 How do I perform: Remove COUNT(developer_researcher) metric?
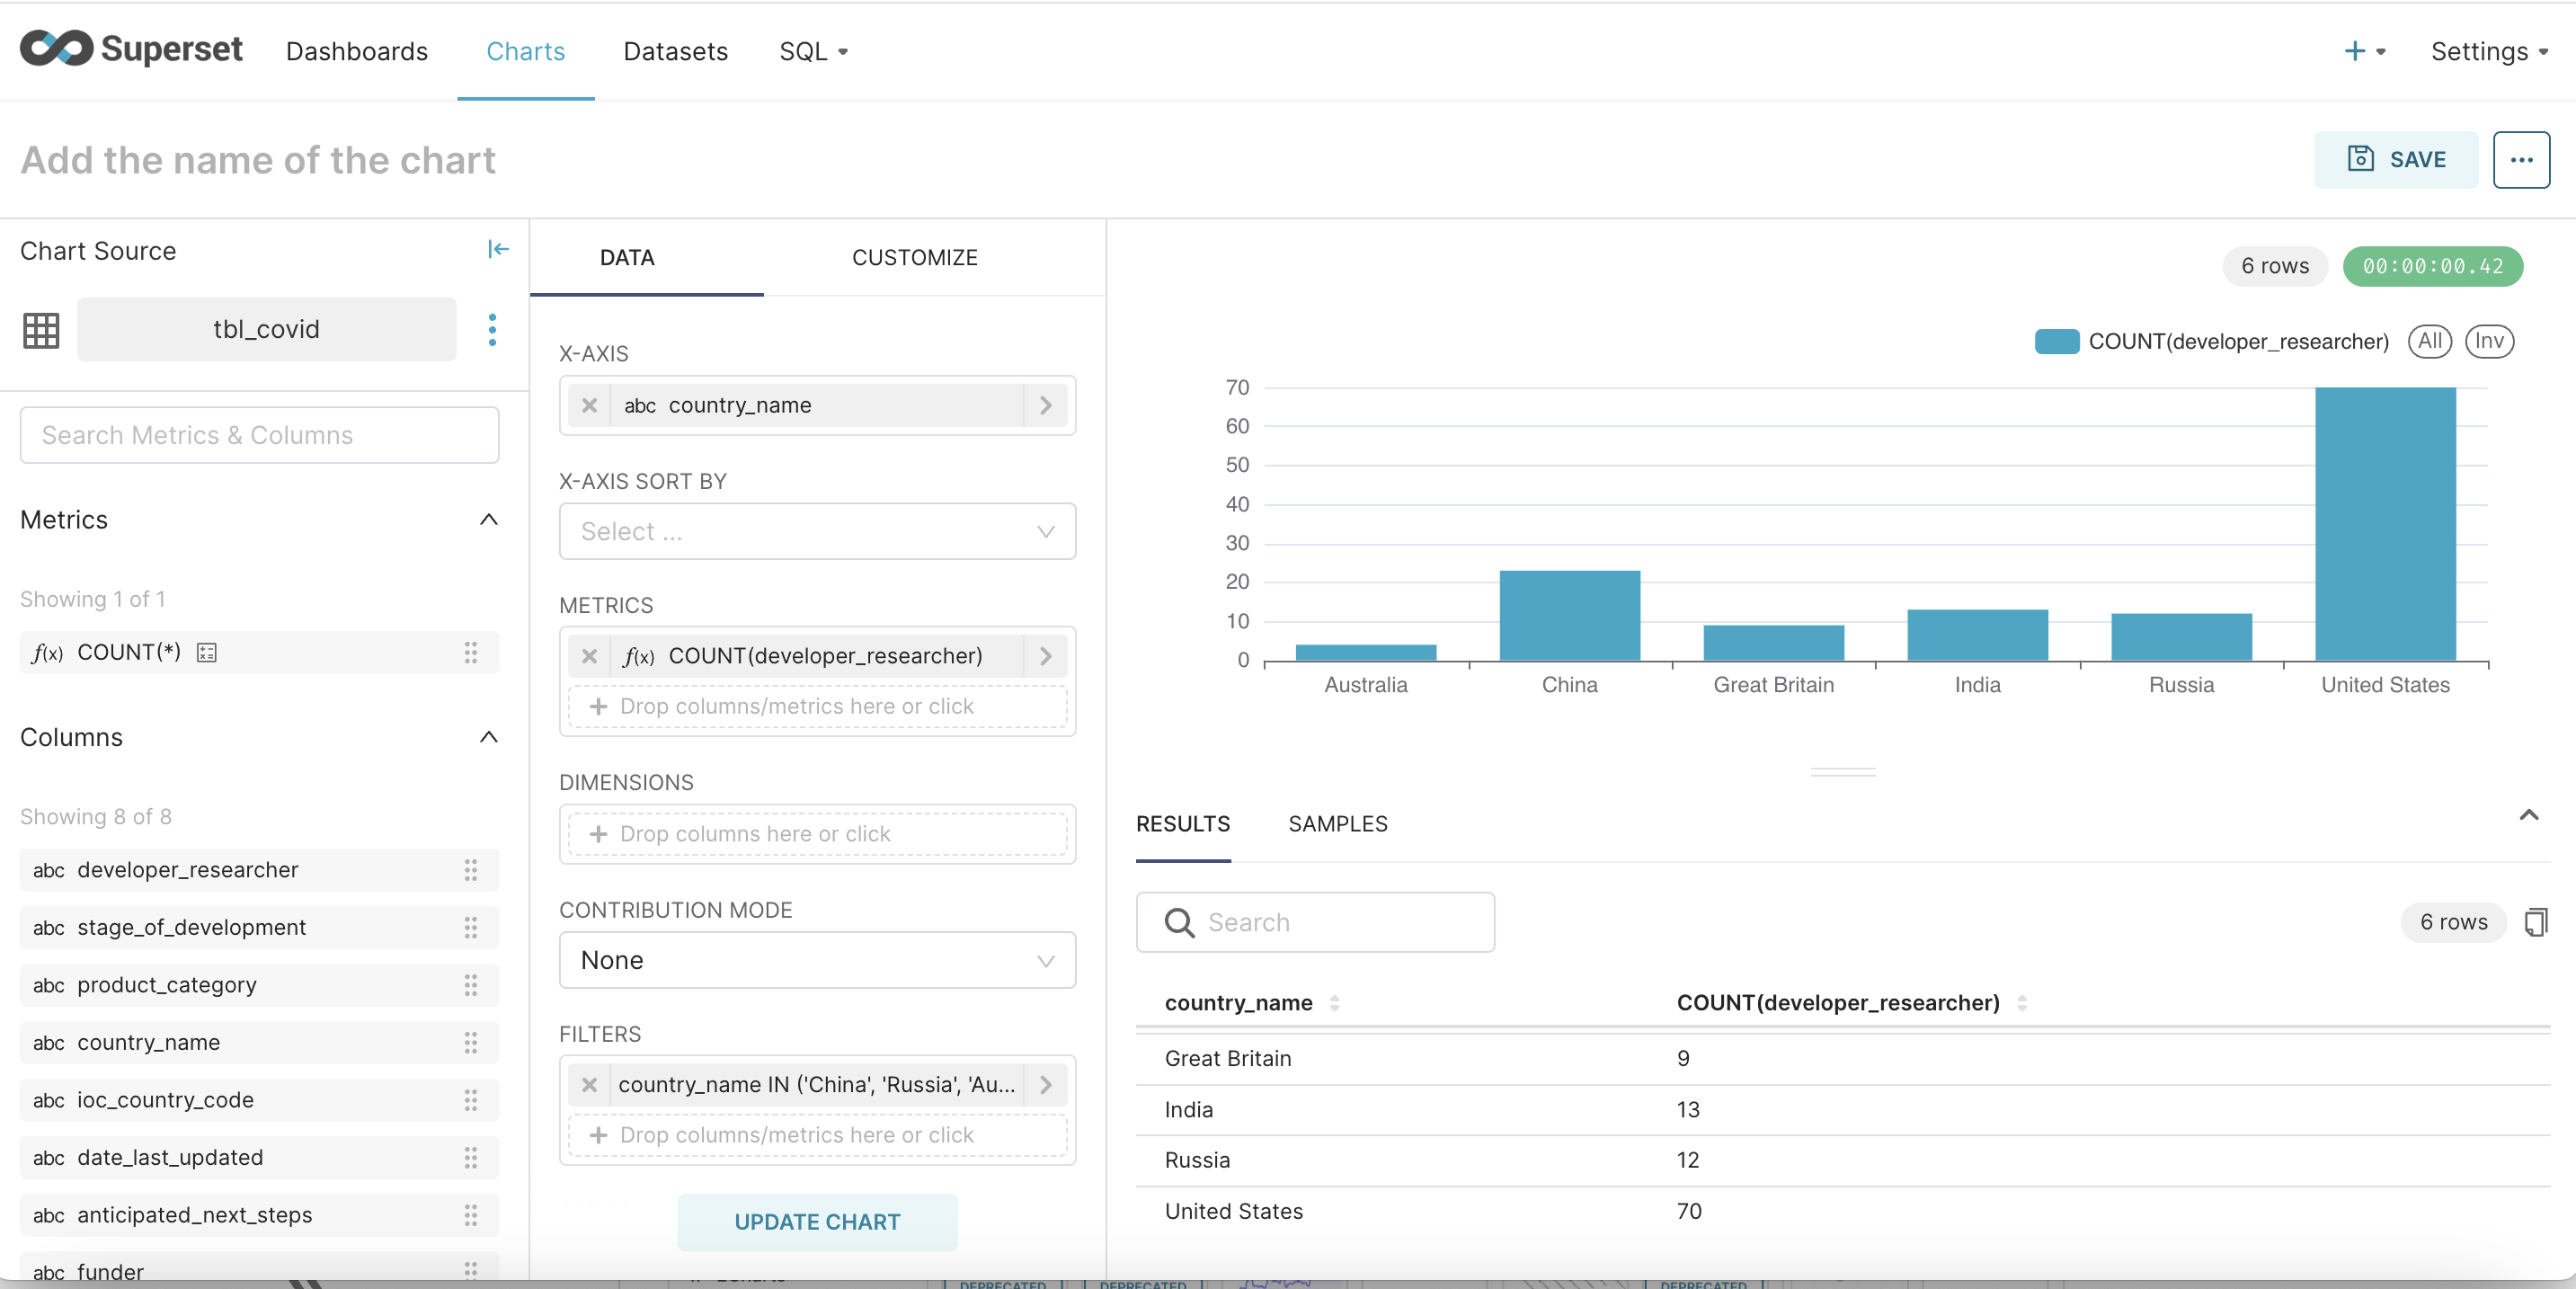589,656
